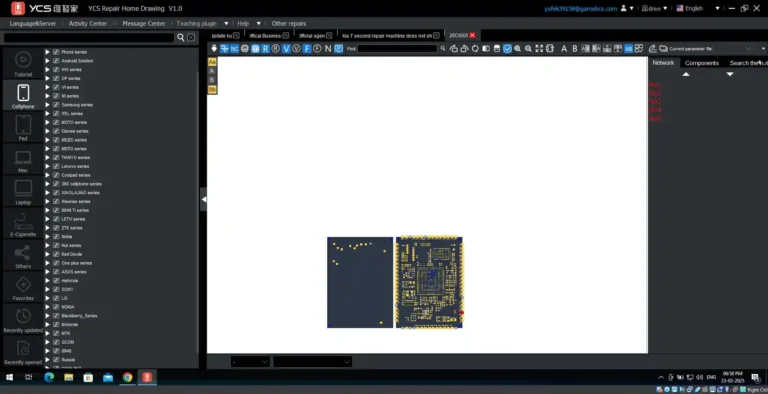Open the Mac category
The image size is (768, 394).
tap(23, 160)
